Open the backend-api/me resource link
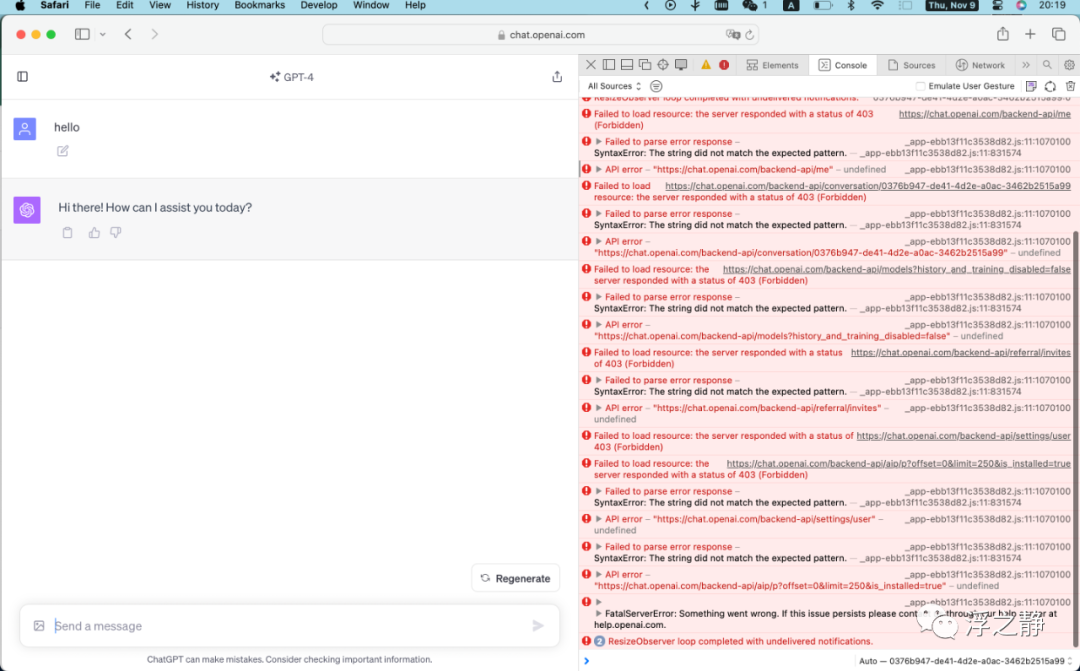1080x671 pixels. (x=985, y=114)
